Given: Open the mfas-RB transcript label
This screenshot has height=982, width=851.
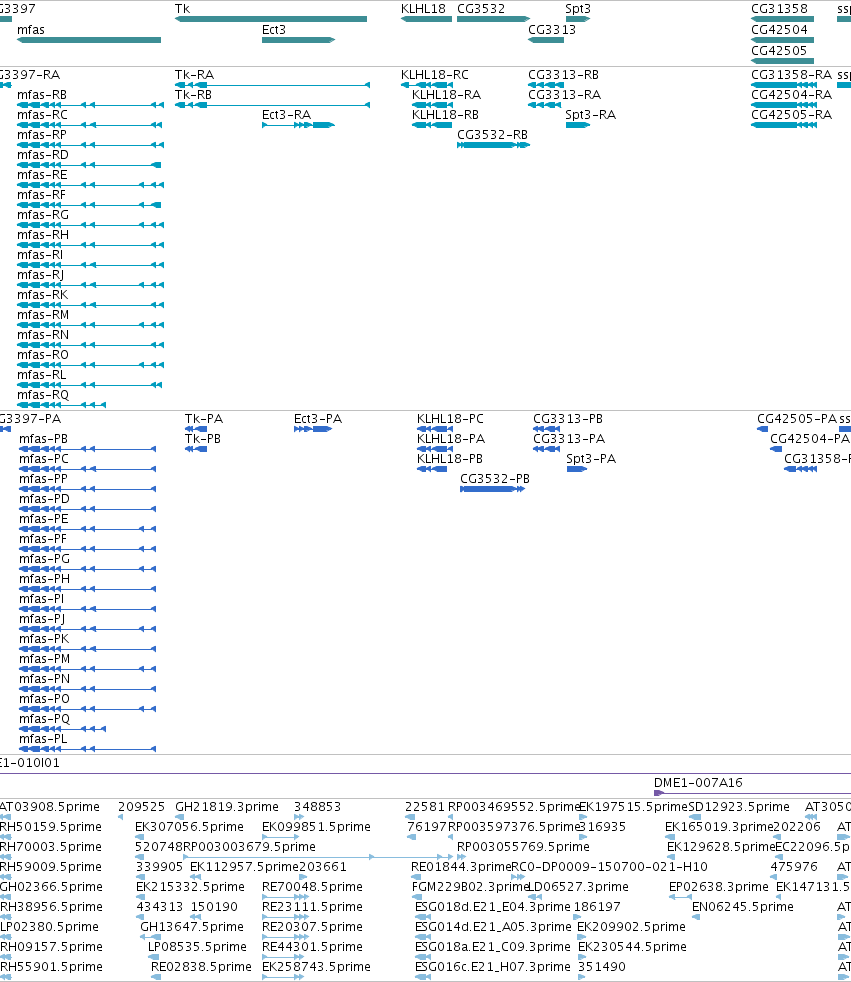Looking at the screenshot, I should tap(42, 95).
